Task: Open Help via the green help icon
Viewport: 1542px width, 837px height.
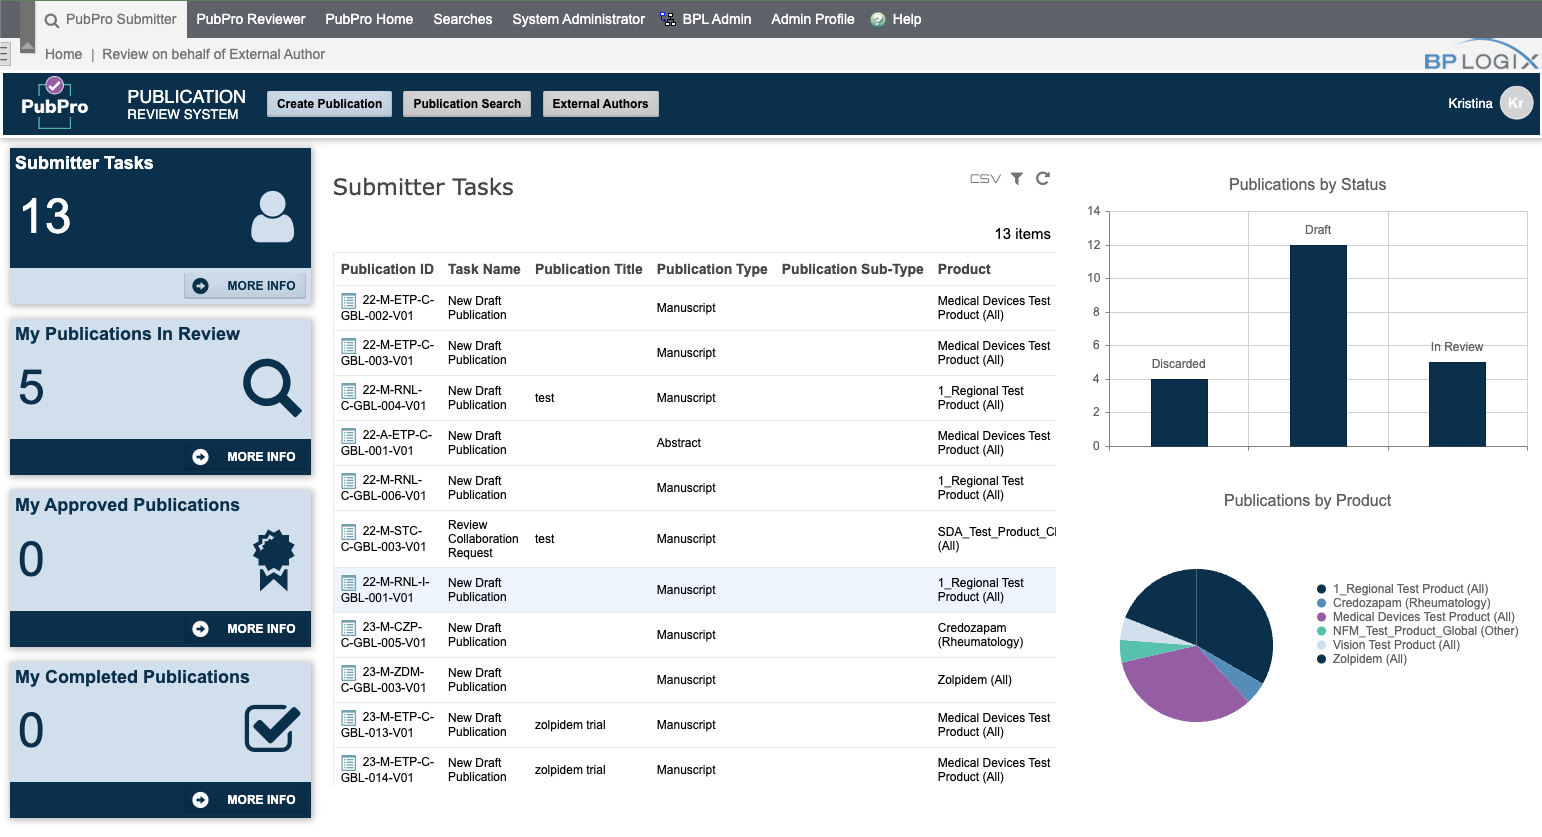Action: (x=877, y=18)
